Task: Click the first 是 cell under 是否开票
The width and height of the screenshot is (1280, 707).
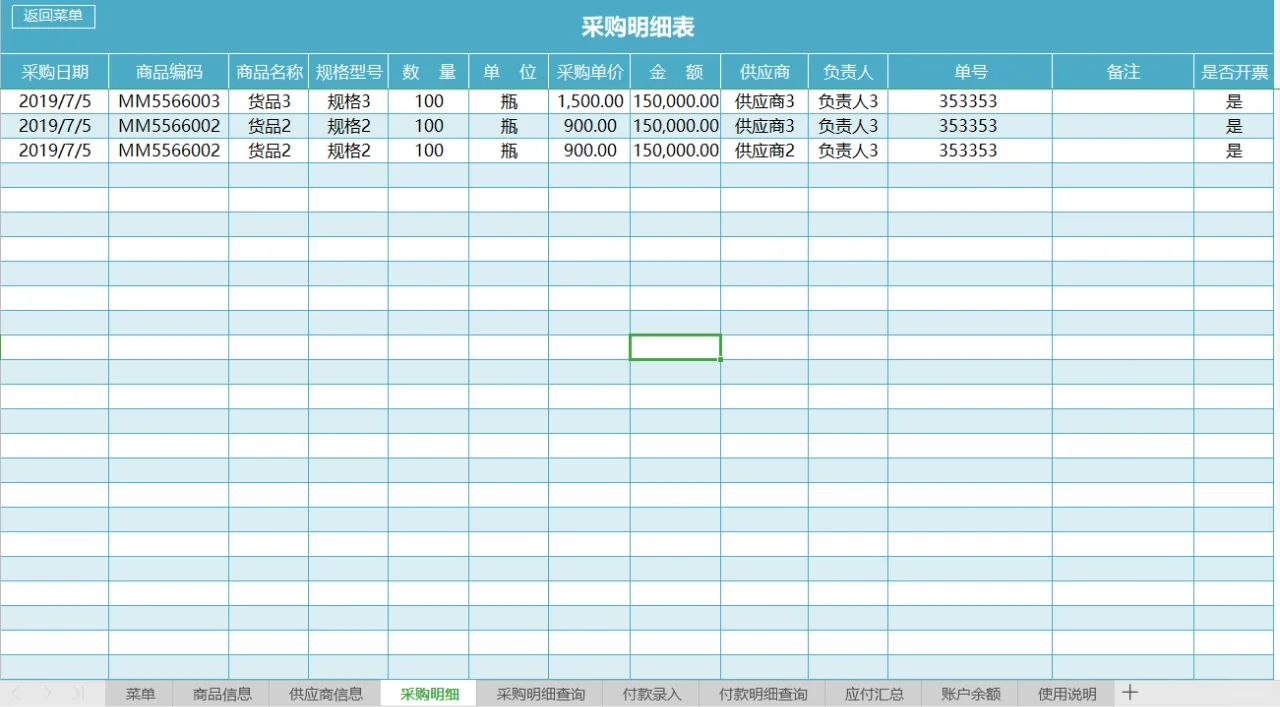Action: tap(1234, 100)
